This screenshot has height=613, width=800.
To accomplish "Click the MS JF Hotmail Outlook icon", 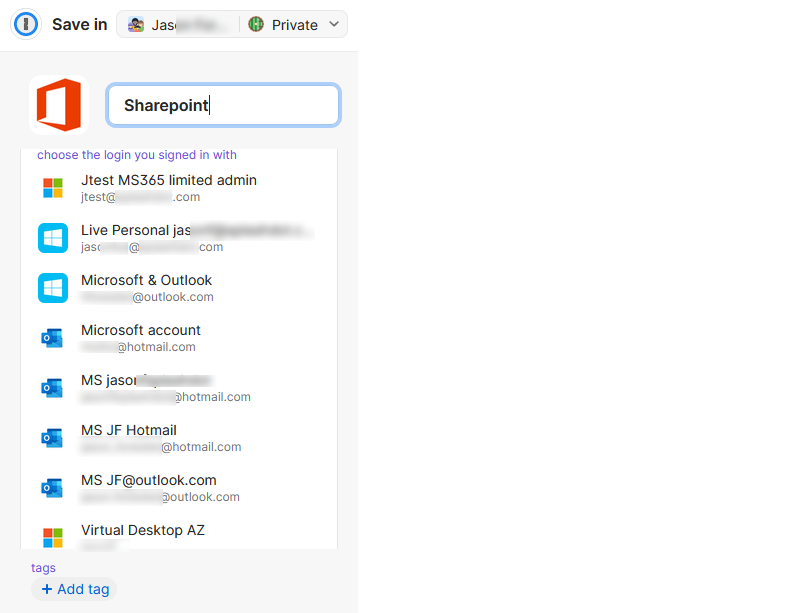I will [53, 438].
